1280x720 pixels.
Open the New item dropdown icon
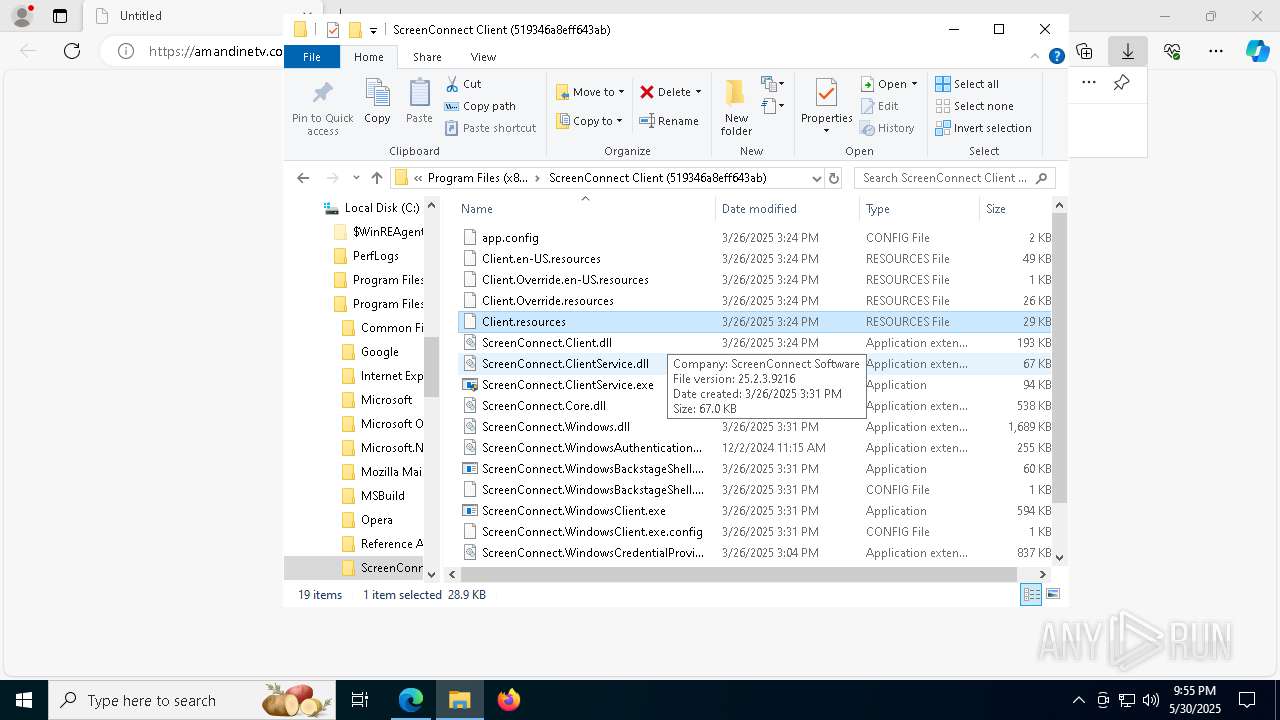pos(772,84)
